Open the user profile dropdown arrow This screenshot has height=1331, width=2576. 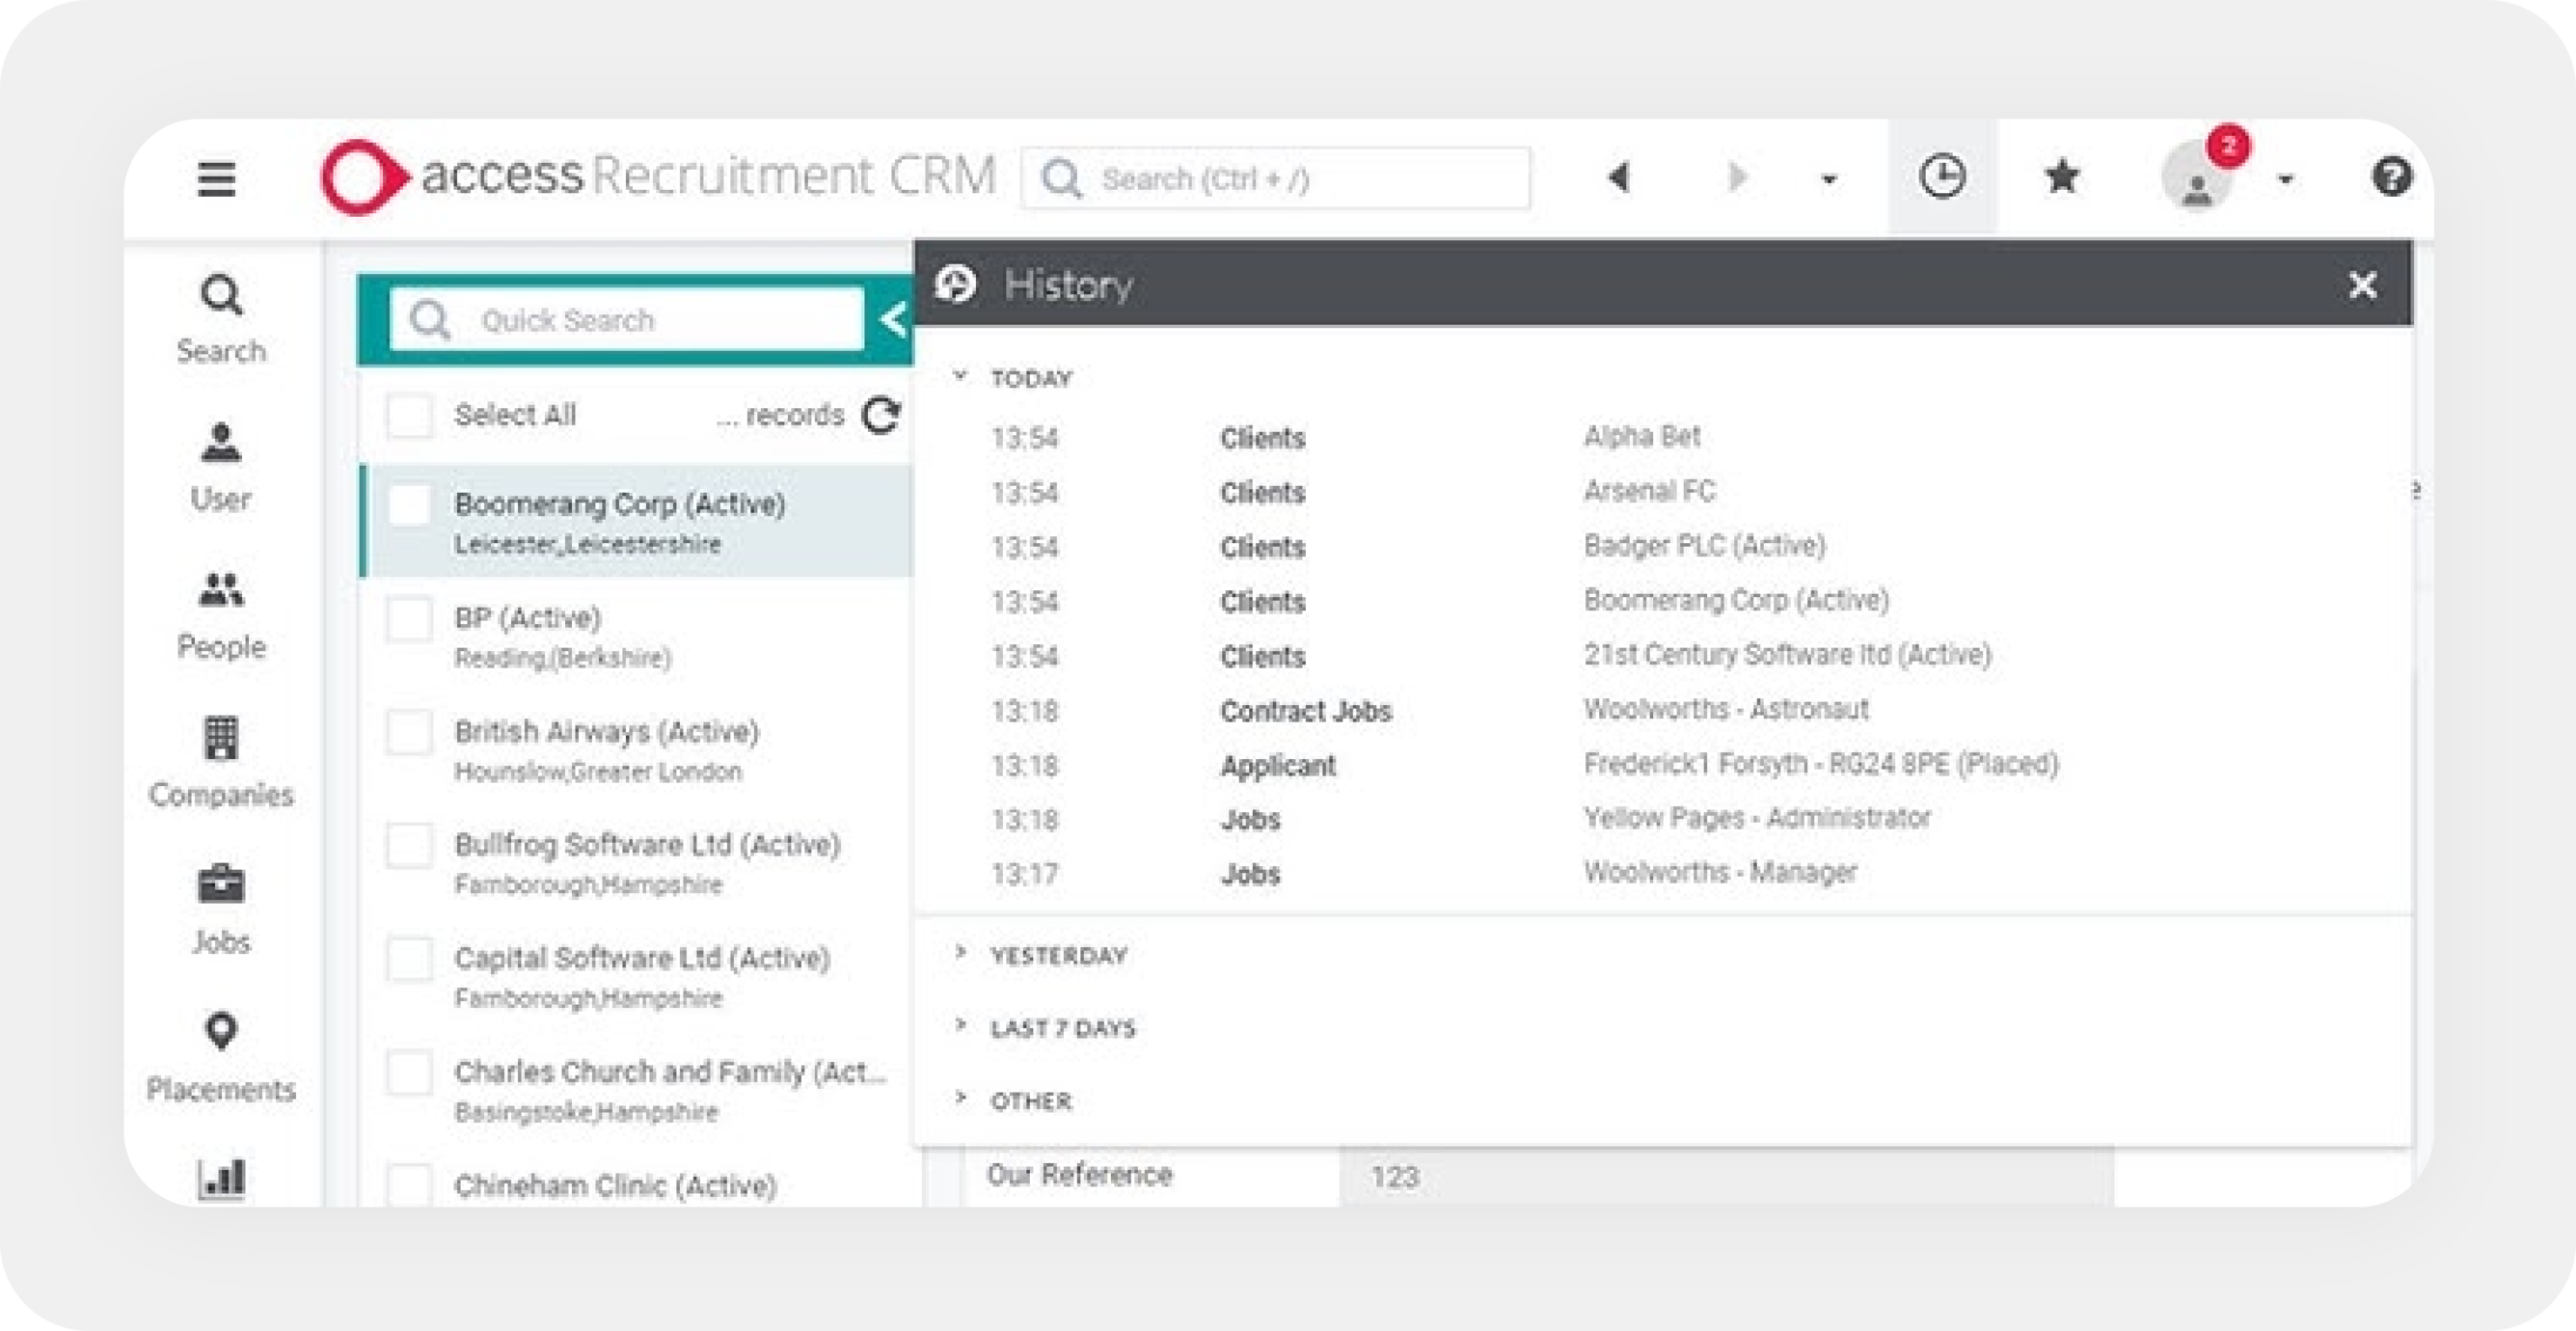2285,180
